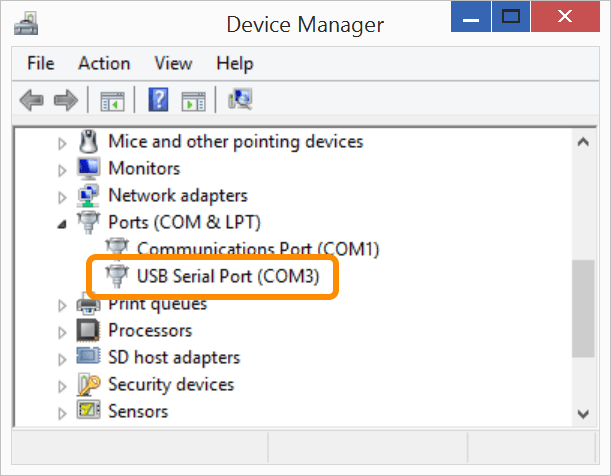Open the Action menu

(x=104, y=63)
